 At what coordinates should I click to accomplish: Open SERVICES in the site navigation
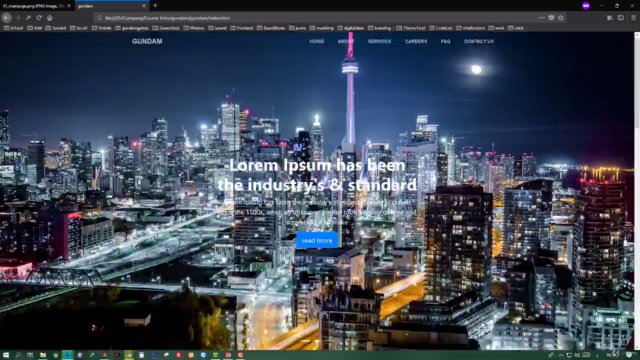click(x=380, y=41)
